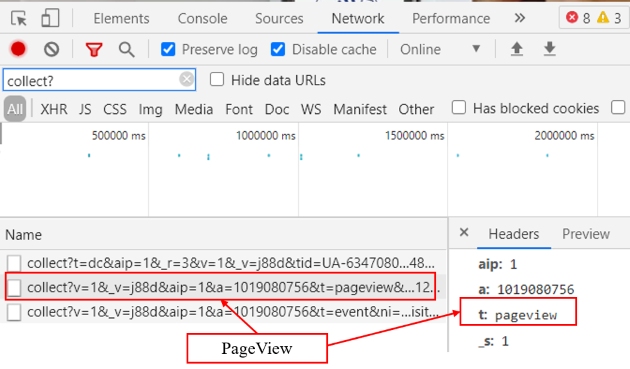The width and height of the screenshot is (630, 369).
Task: Click the export HAR download arrow icon
Action: click(x=550, y=49)
